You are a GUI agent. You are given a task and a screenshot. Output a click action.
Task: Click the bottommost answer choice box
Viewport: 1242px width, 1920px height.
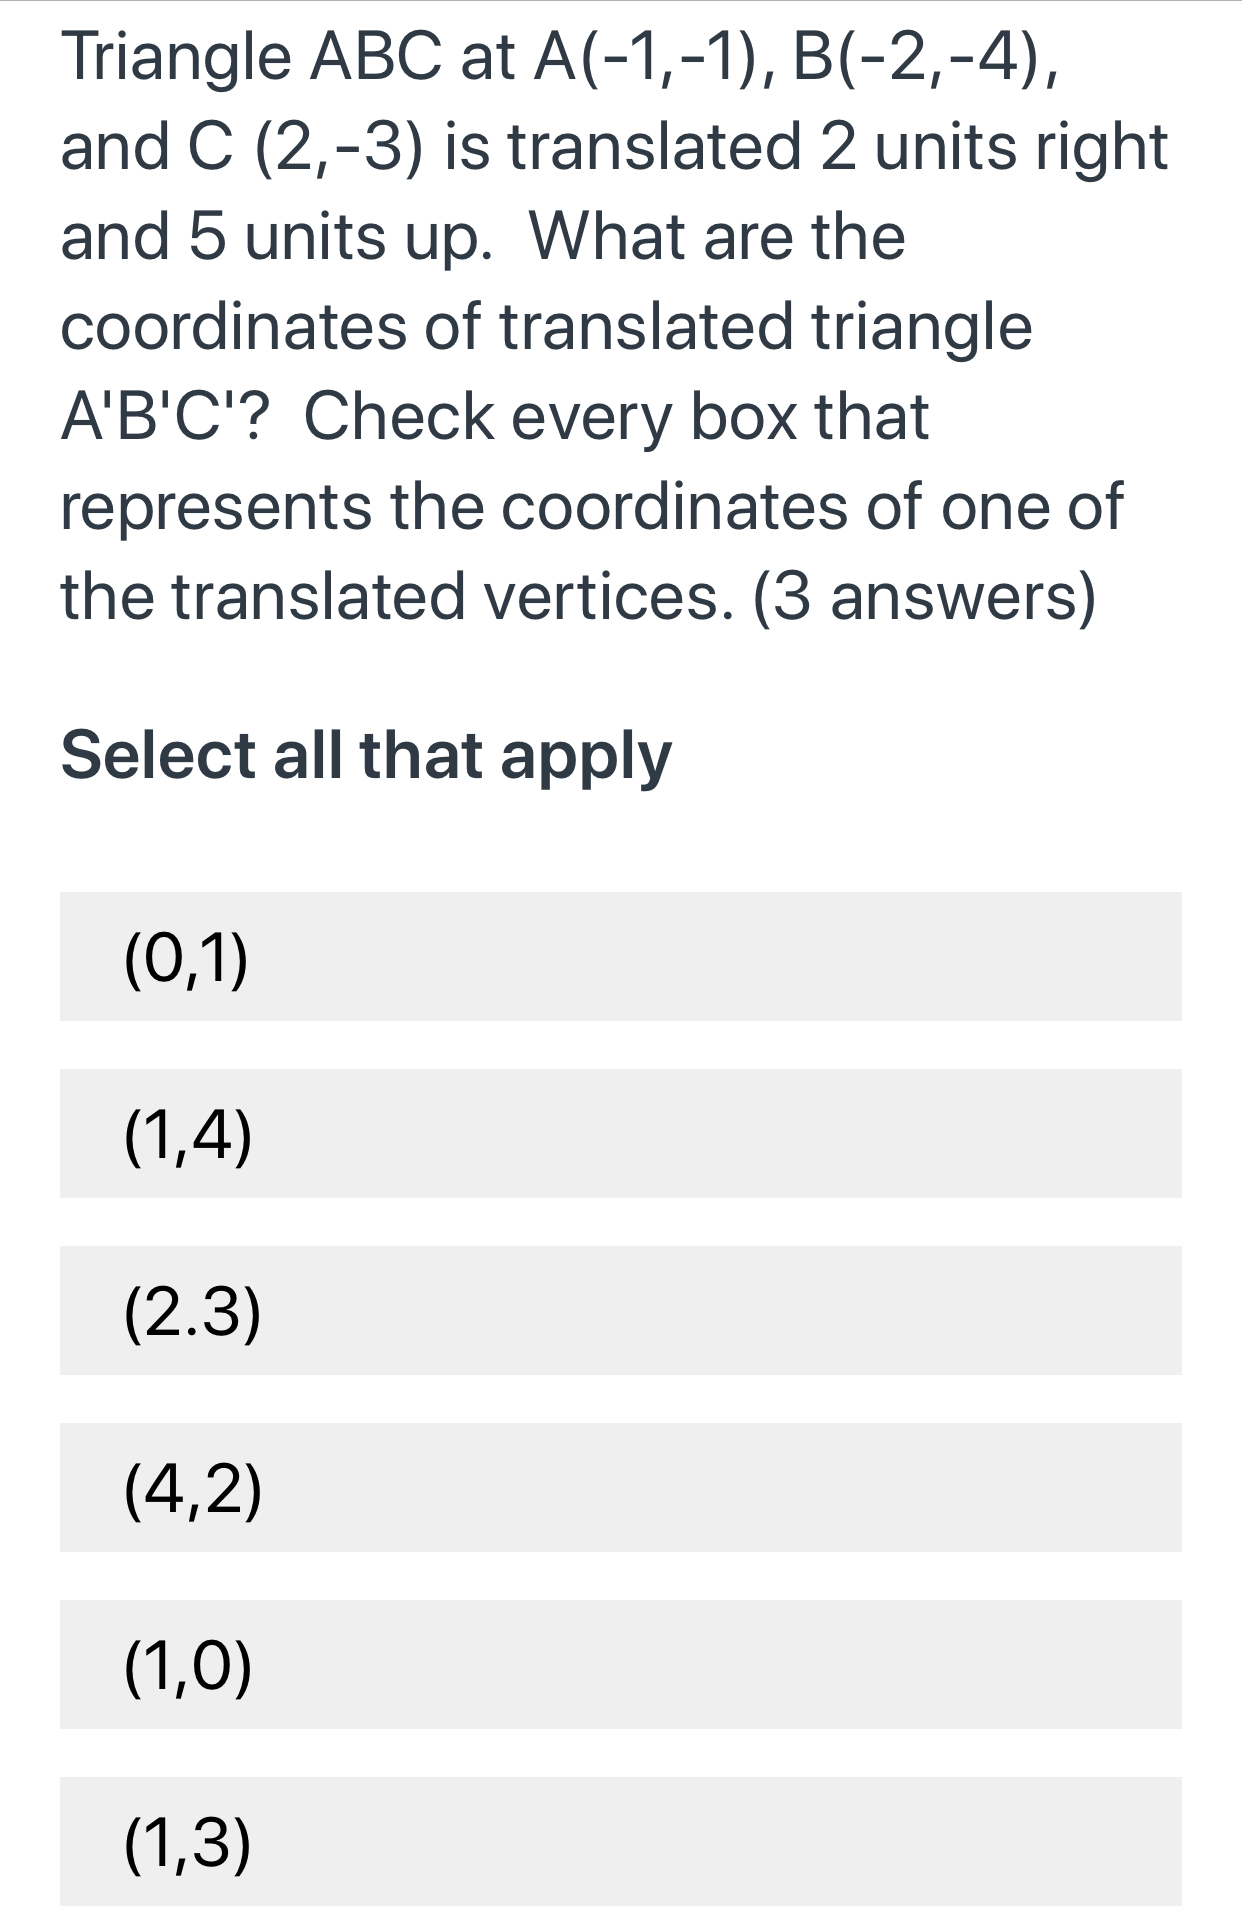[x=620, y=1850]
